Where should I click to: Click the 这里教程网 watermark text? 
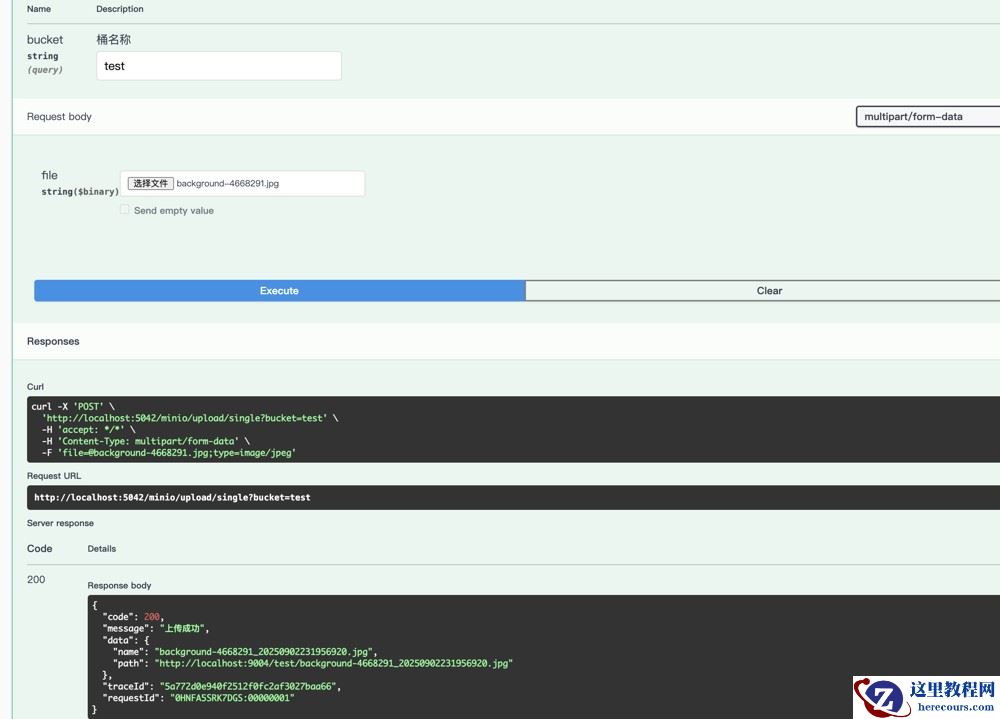[951, 690]
